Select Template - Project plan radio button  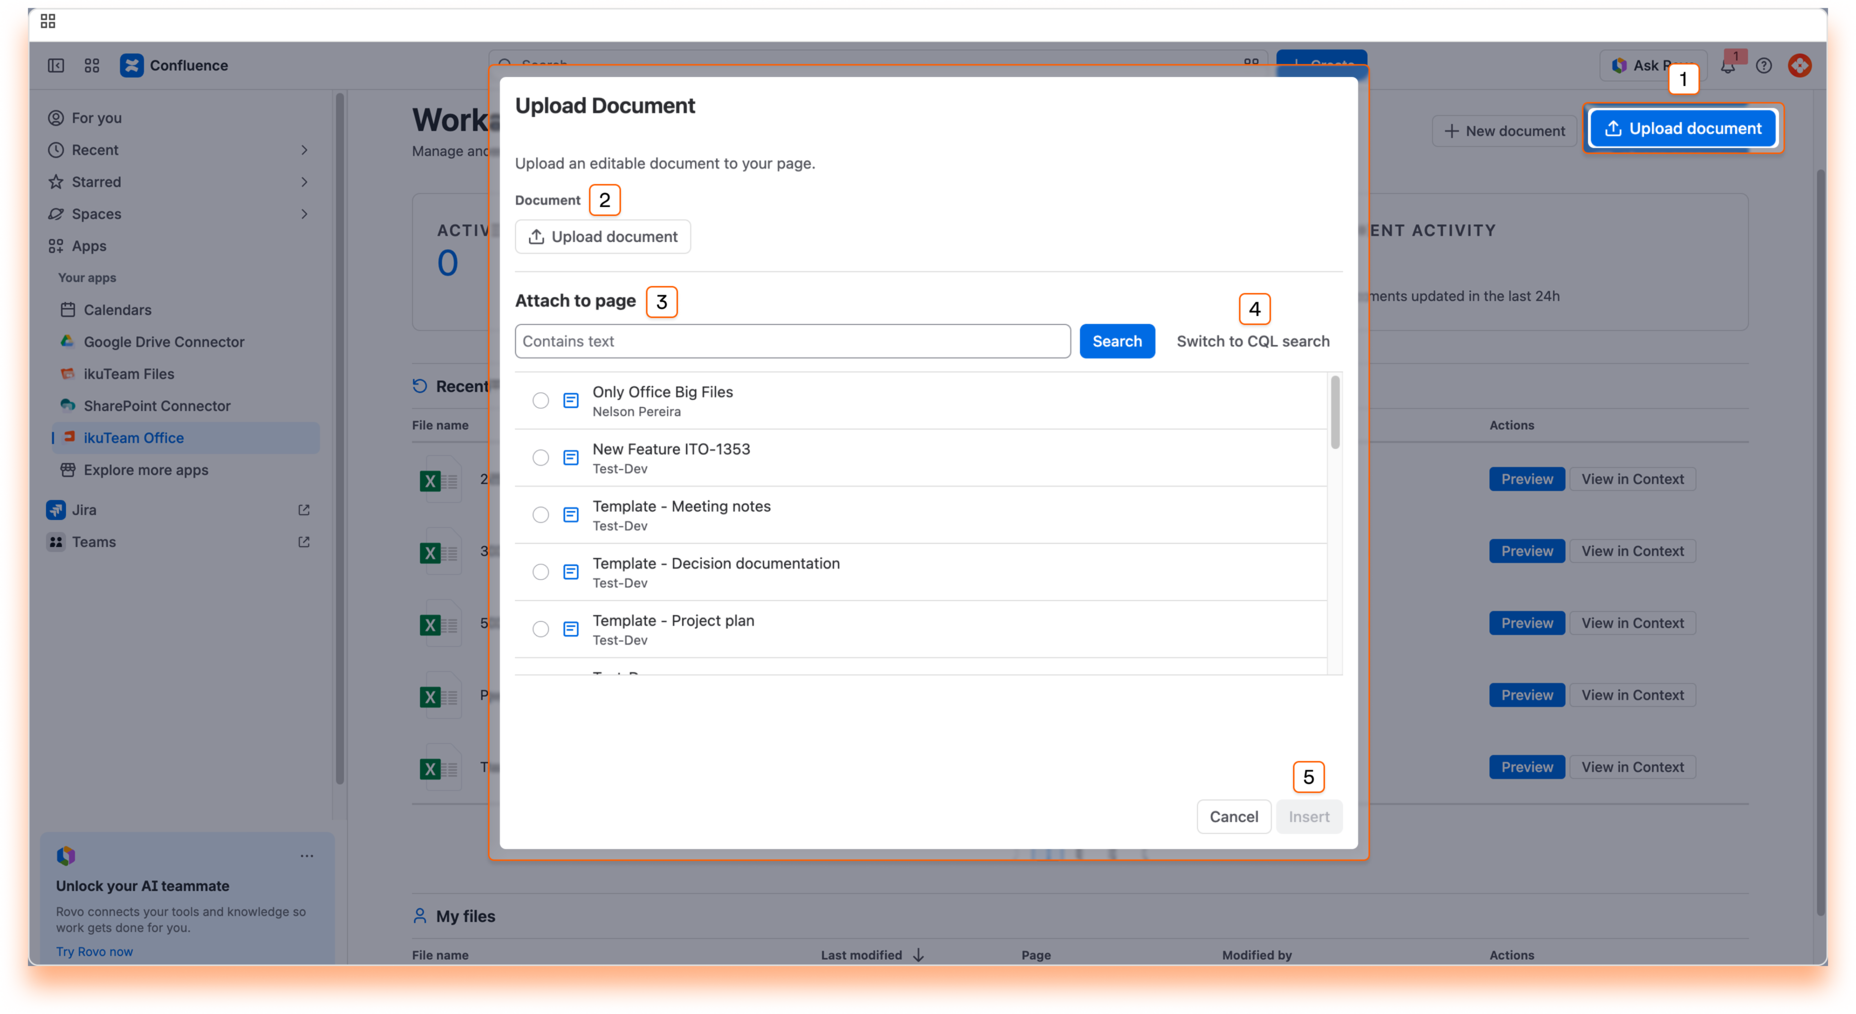click(x=541, y=629)
